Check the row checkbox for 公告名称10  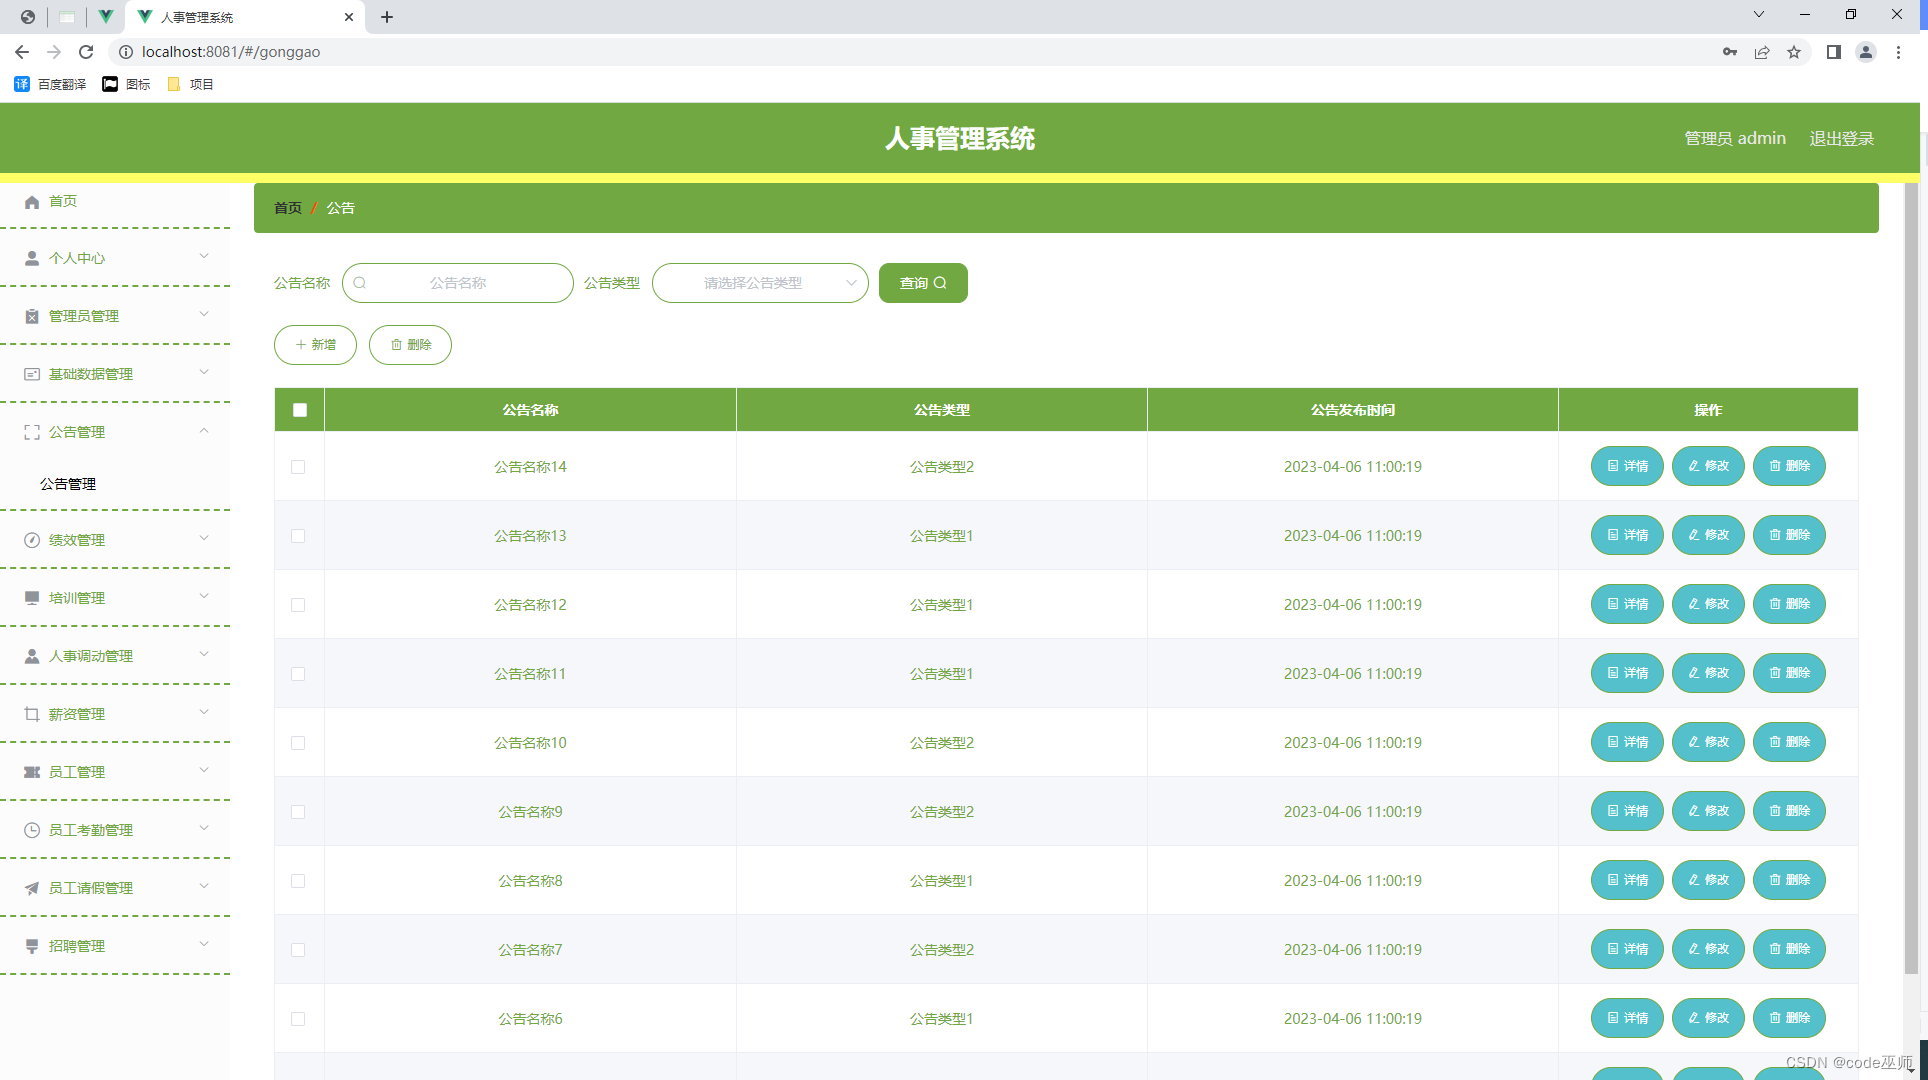[x=298, y=743]
